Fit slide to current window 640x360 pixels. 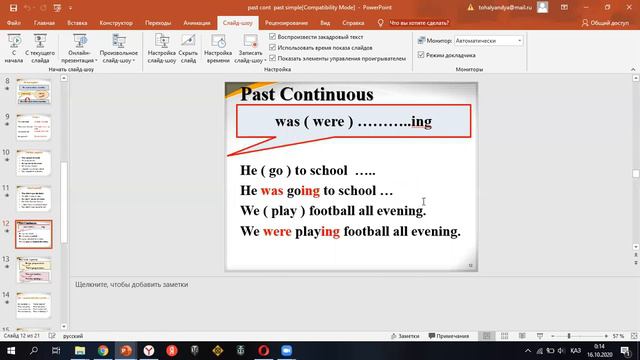634,336
